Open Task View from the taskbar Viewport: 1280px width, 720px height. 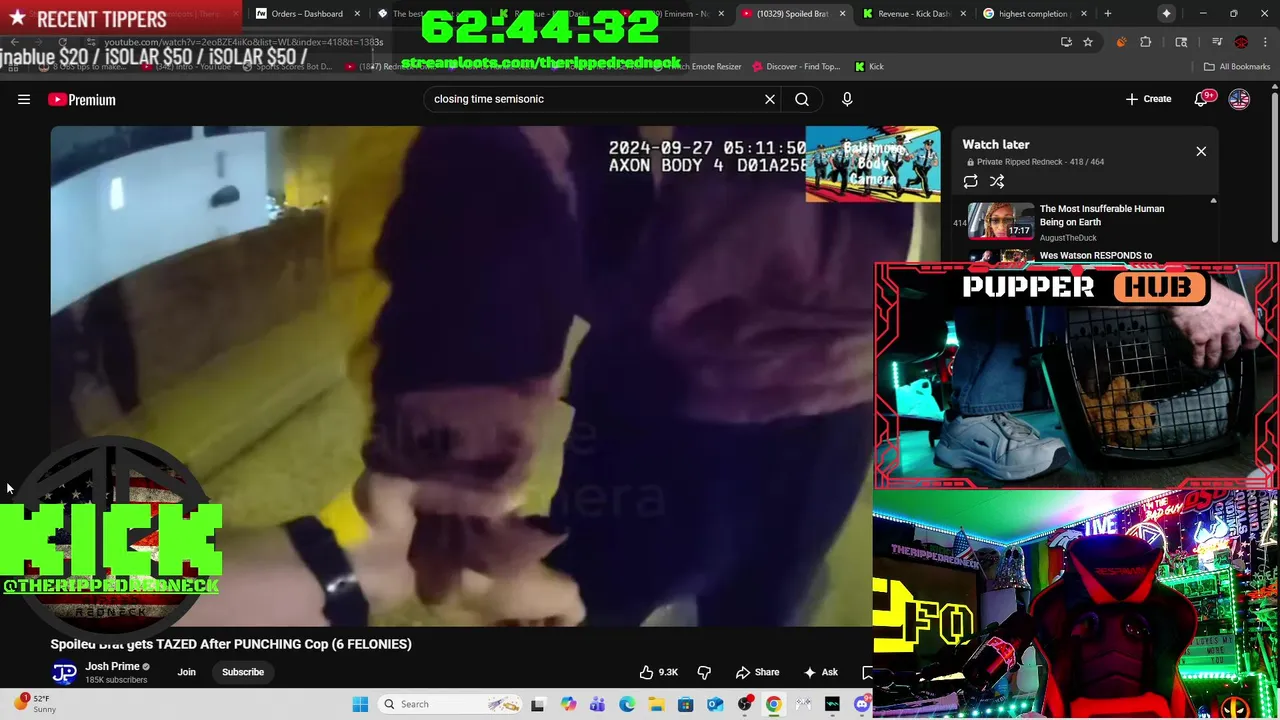(x=538, y=704)
